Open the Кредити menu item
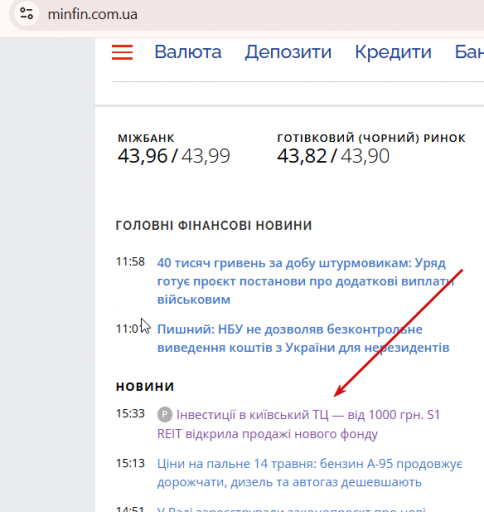This screenshot has height=512, width=484. pyautogui.click(x=393, y=52)
